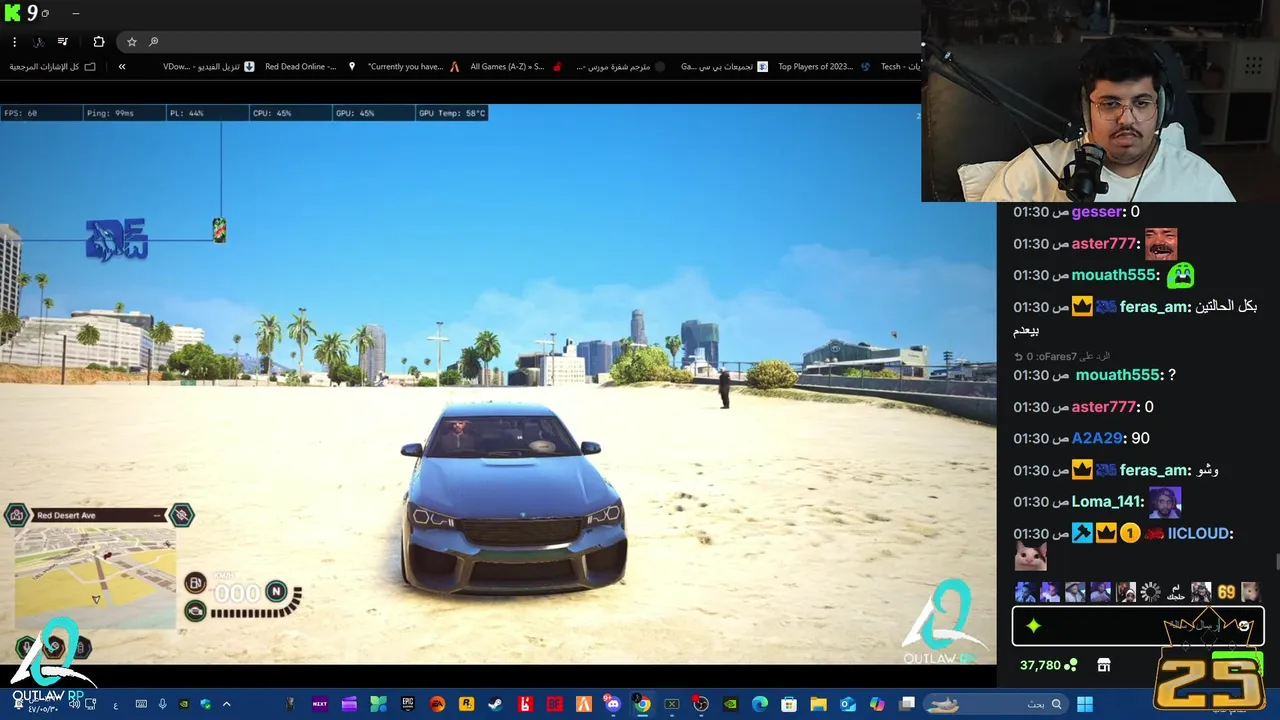This screenshot has width=1280, height=720.
Task: Open Rockstar Games Launcher from the taskbar
Action: point(466,705)
